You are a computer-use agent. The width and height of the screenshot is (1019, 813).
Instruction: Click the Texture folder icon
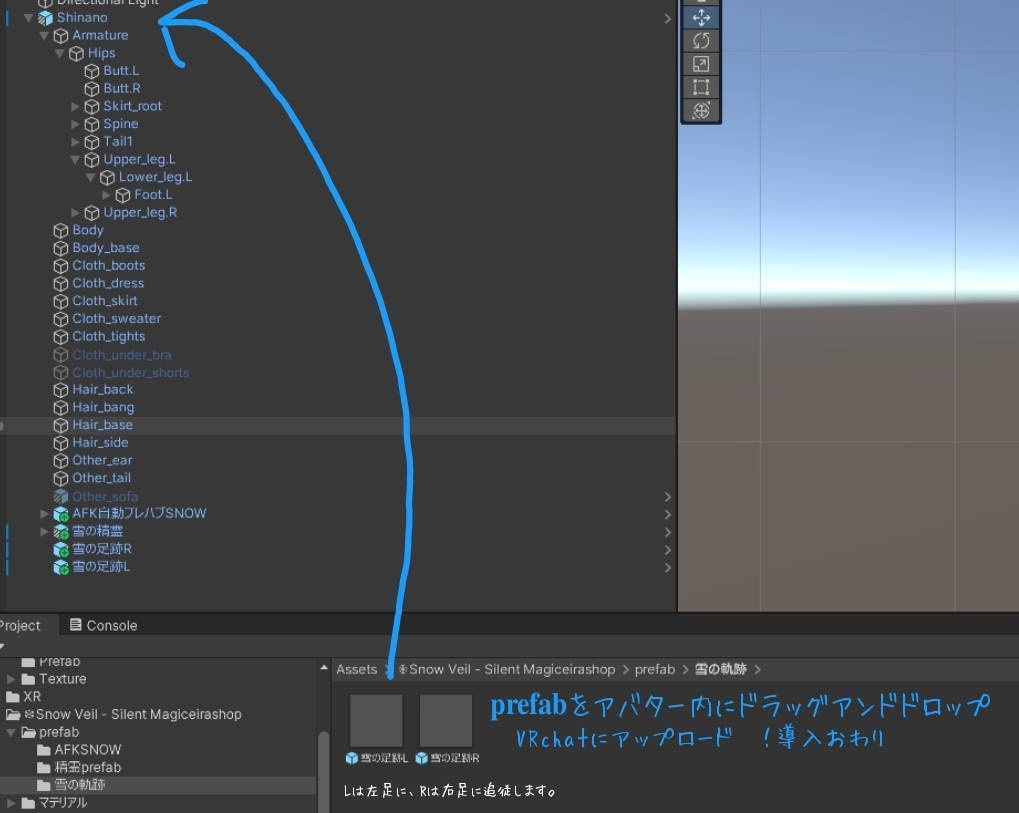[29, 679]
